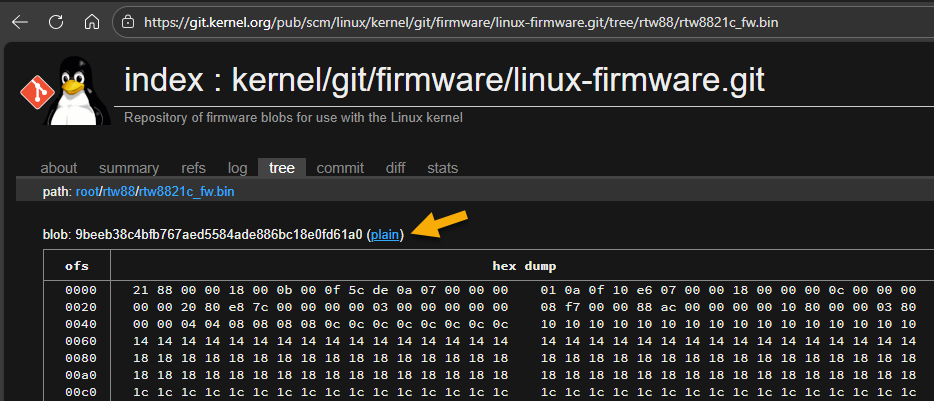Viewport: 934px width, 401px height.
Task: Open the diff tab
Action: 396,168
